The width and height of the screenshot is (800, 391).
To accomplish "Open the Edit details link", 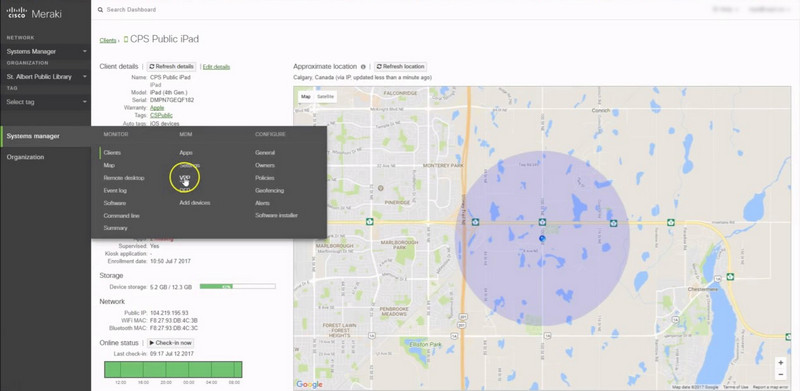I will (216, 67).
